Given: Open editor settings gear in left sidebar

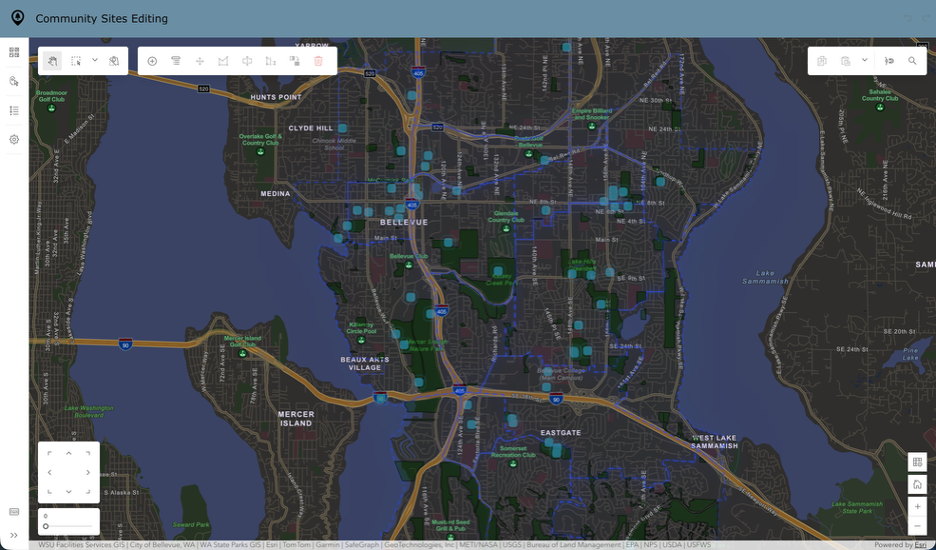Looking at the screenshot, I should pyautogui.click(x=14, y=139).
